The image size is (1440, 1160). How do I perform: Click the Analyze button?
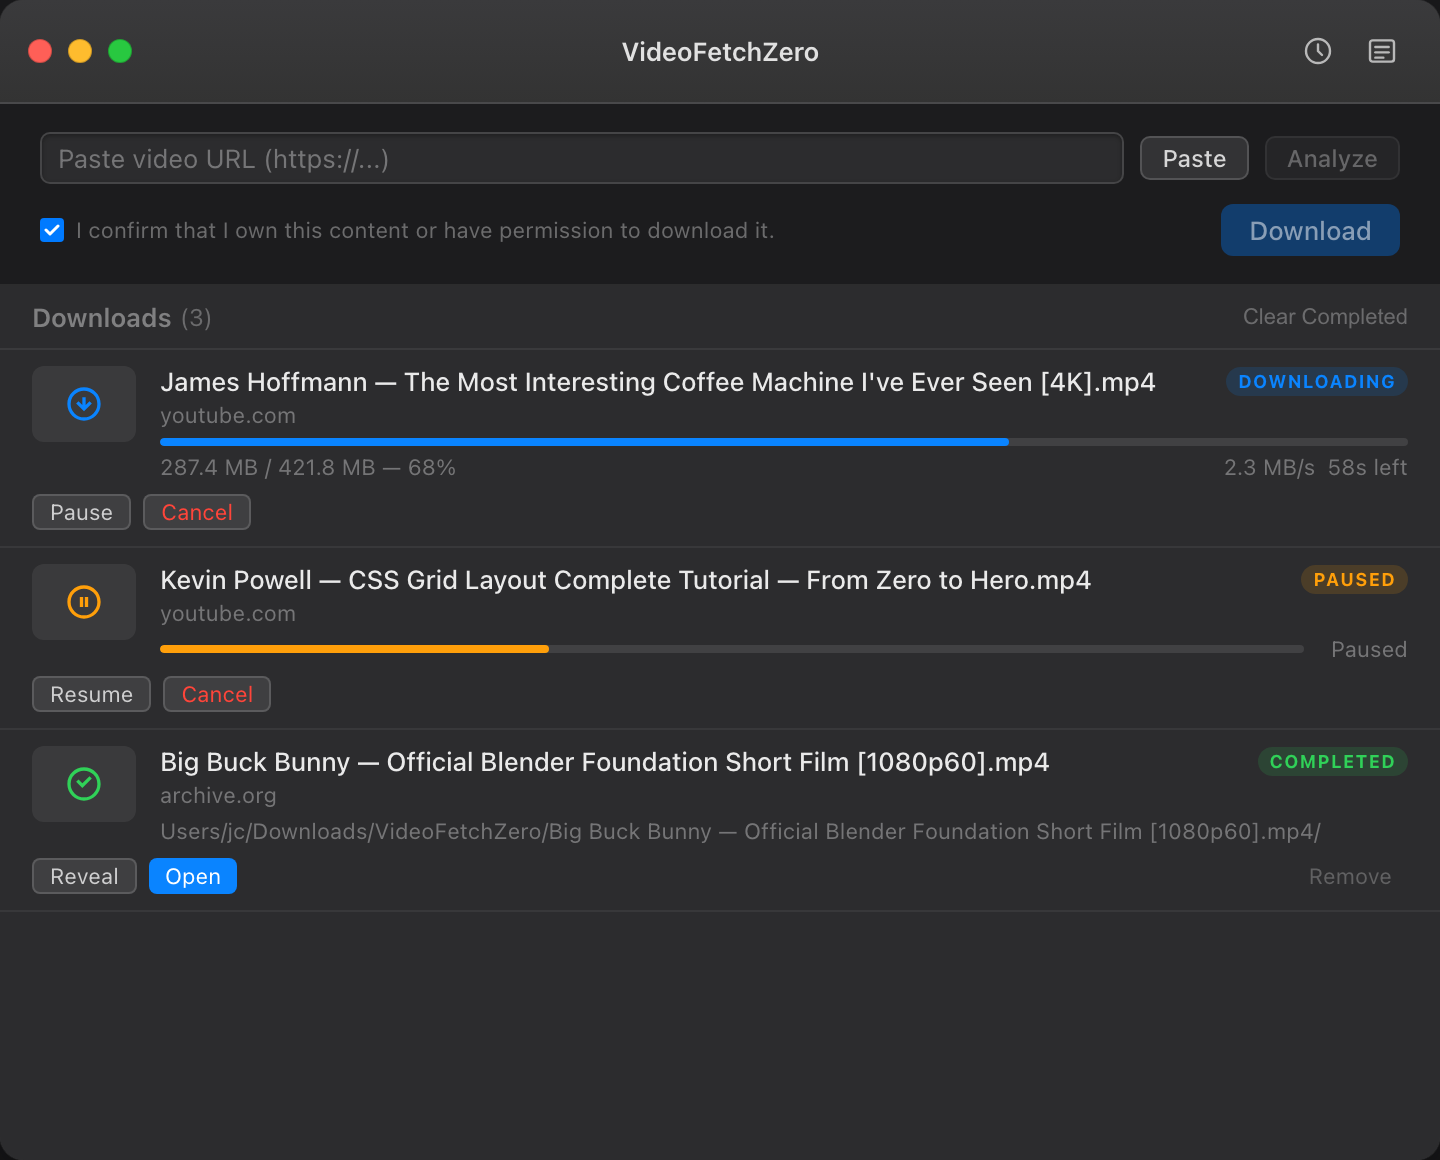click(1332, 158)
